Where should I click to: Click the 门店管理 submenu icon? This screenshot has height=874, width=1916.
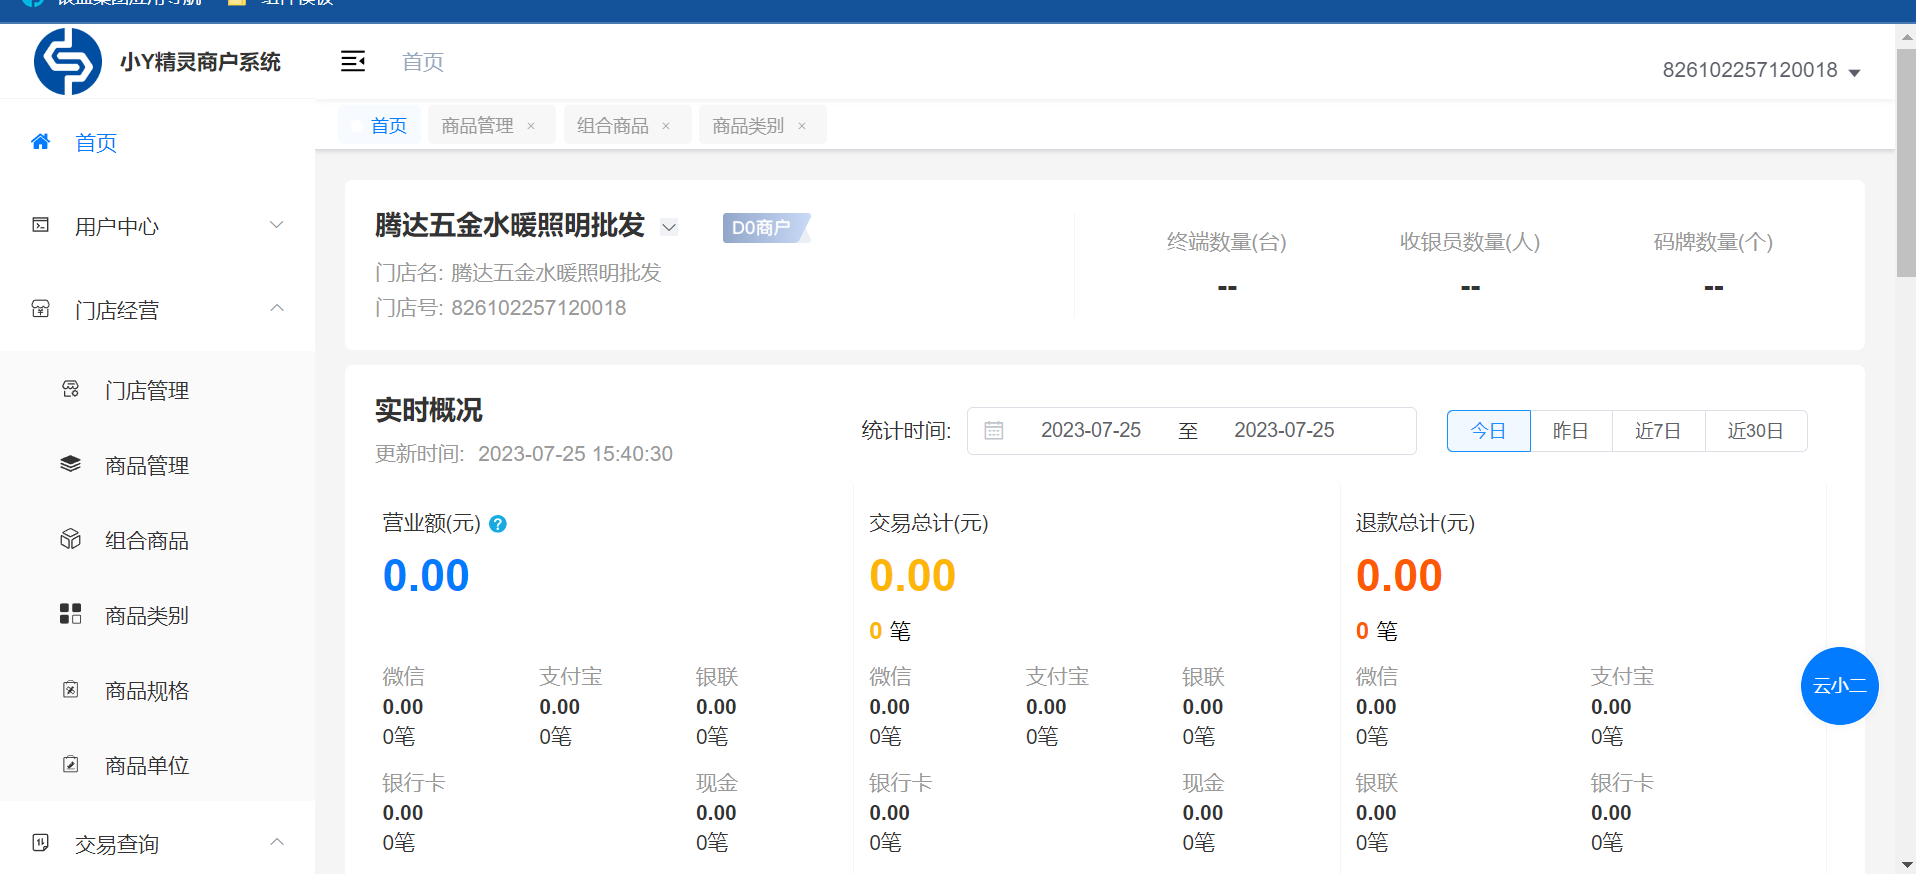point(71,389)
